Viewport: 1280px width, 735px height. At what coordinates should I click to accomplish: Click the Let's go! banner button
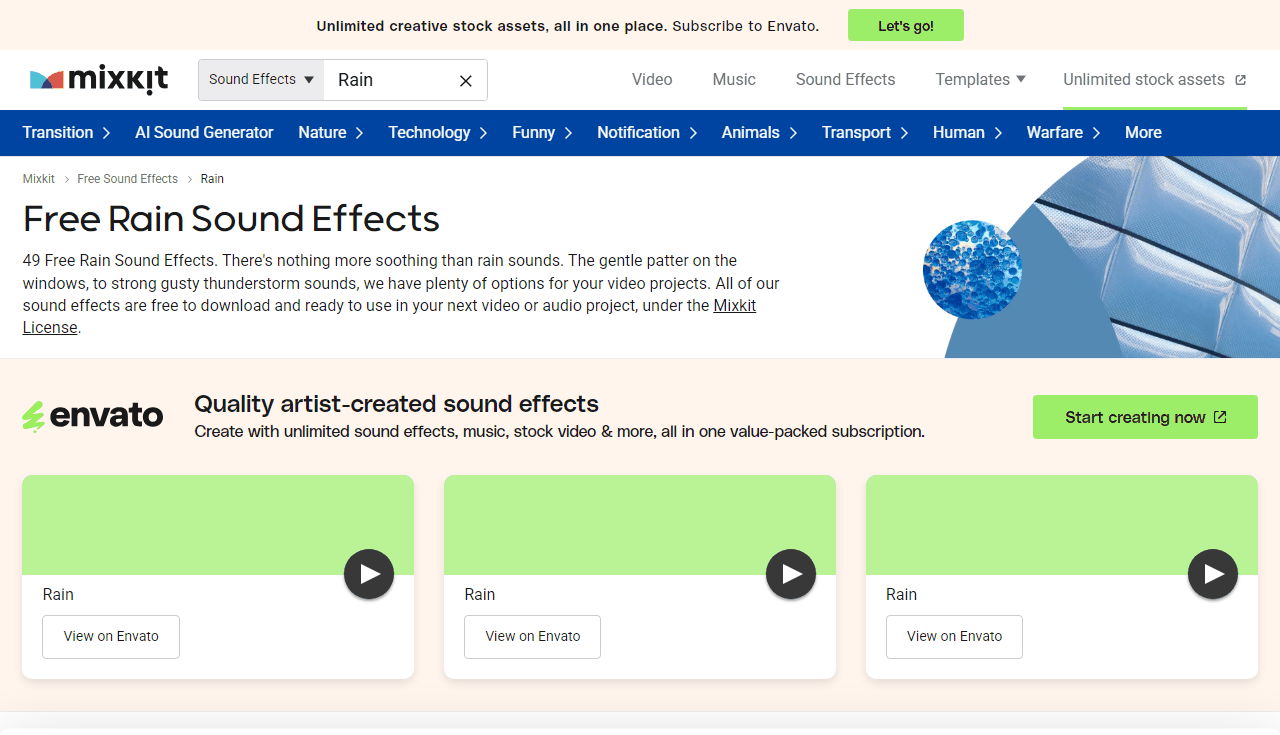(x=906, y=26)
